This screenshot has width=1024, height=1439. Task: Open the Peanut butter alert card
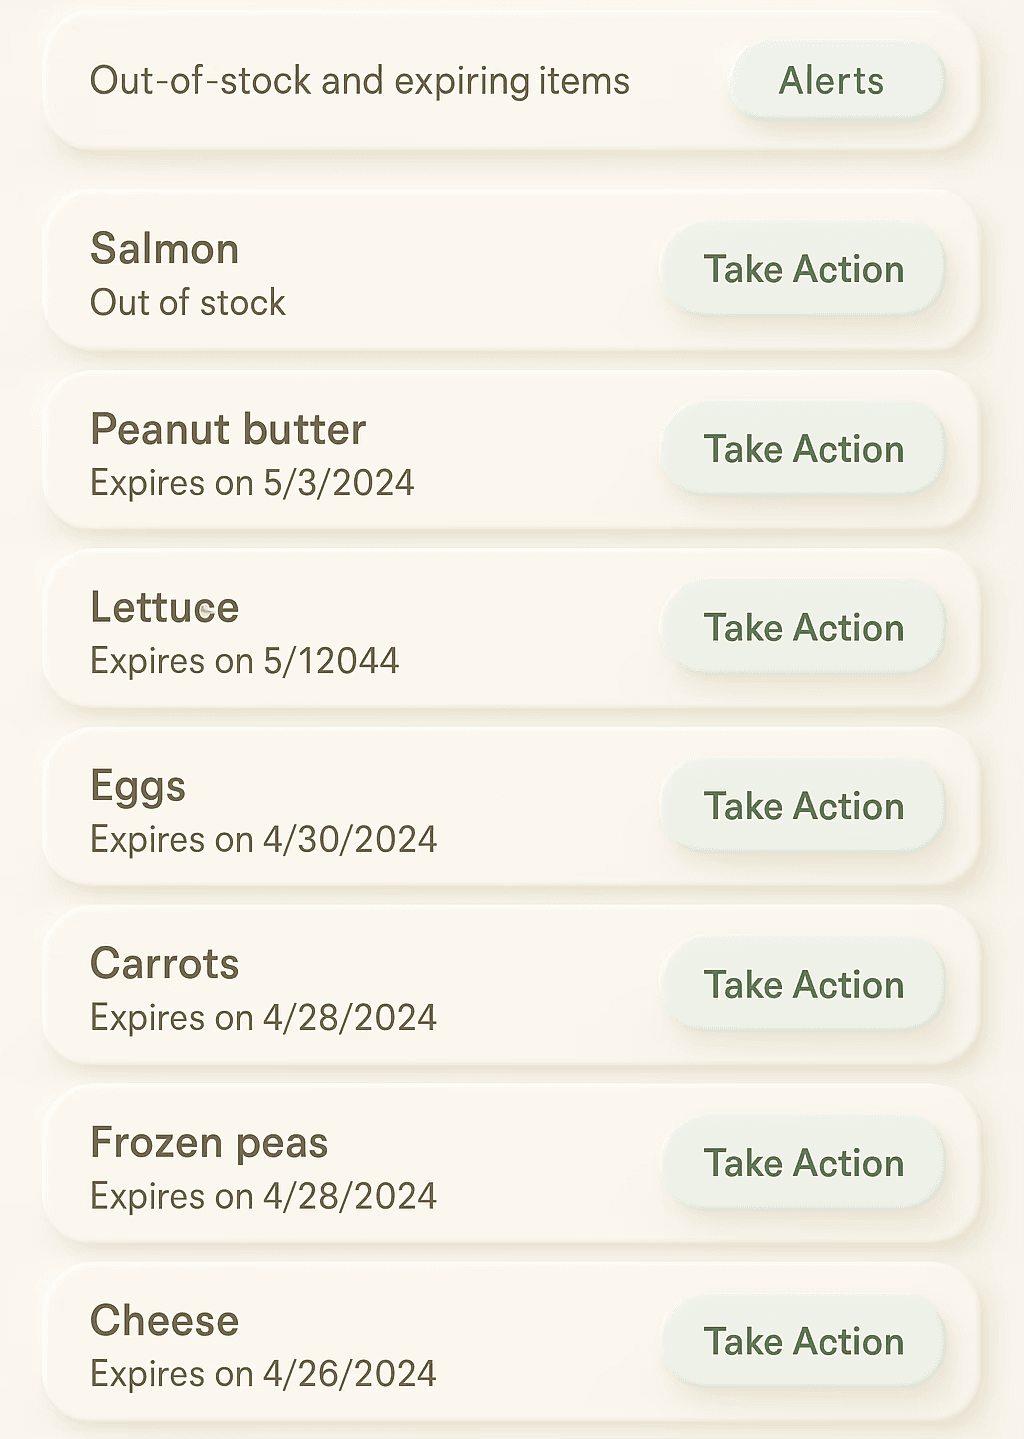pos(511,450)
